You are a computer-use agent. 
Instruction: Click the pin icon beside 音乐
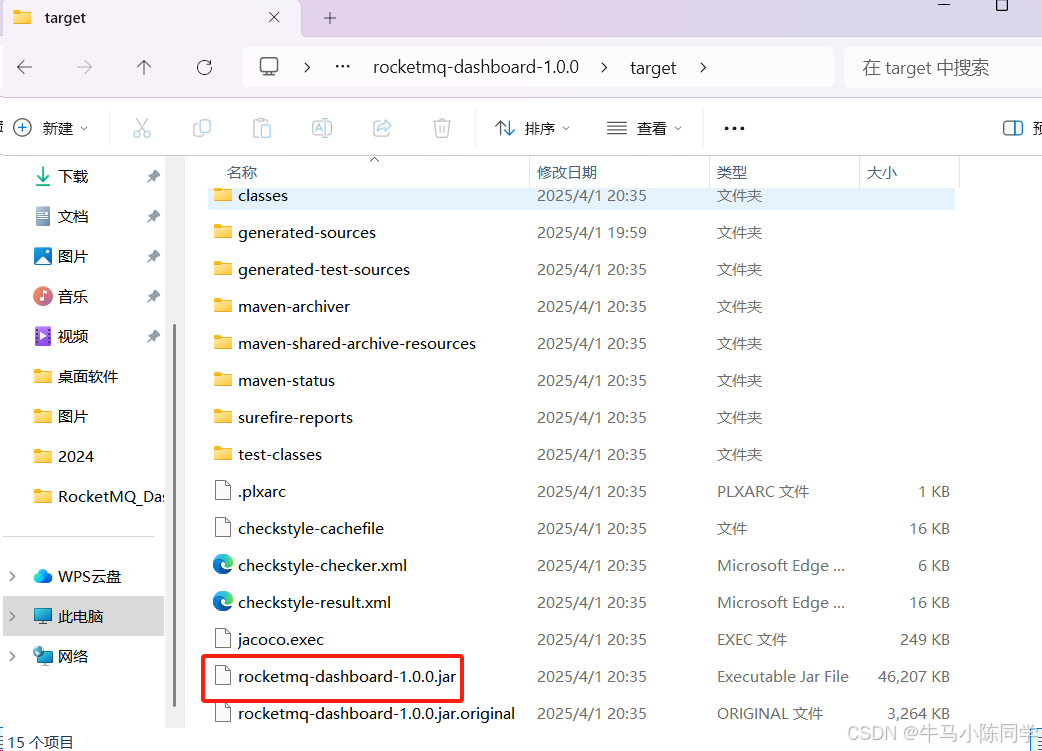coord(154,296)
